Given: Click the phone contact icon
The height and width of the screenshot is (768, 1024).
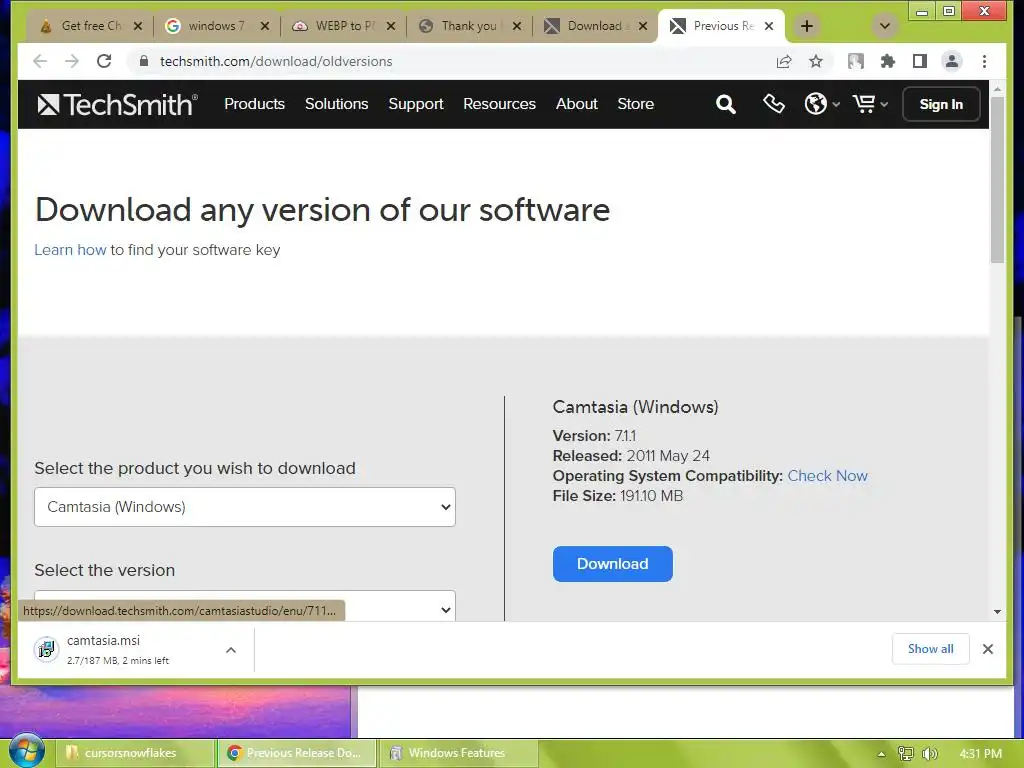Looking at the screenshot, I should click(x=773, y=104).
